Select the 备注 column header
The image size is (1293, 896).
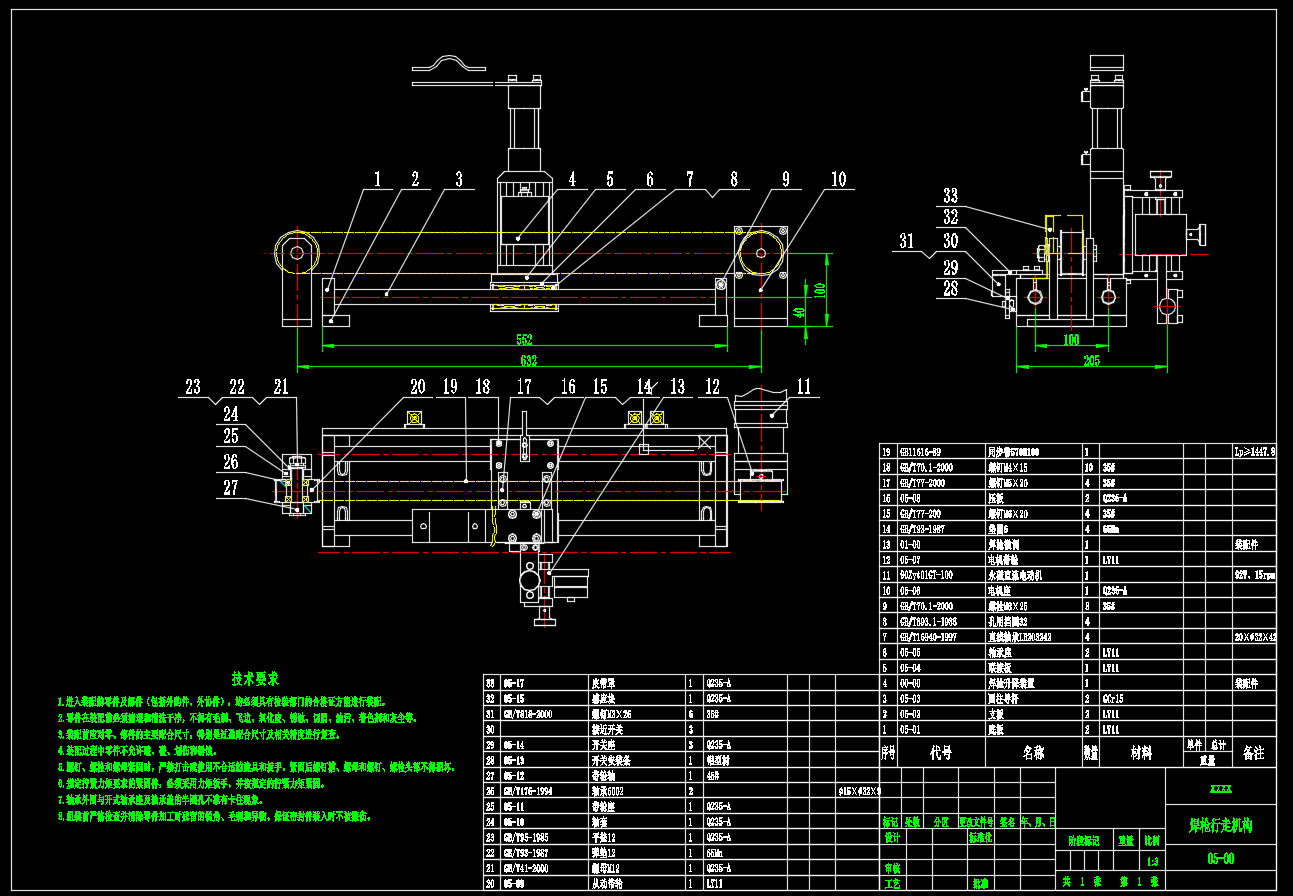[x=1253, y=752]
